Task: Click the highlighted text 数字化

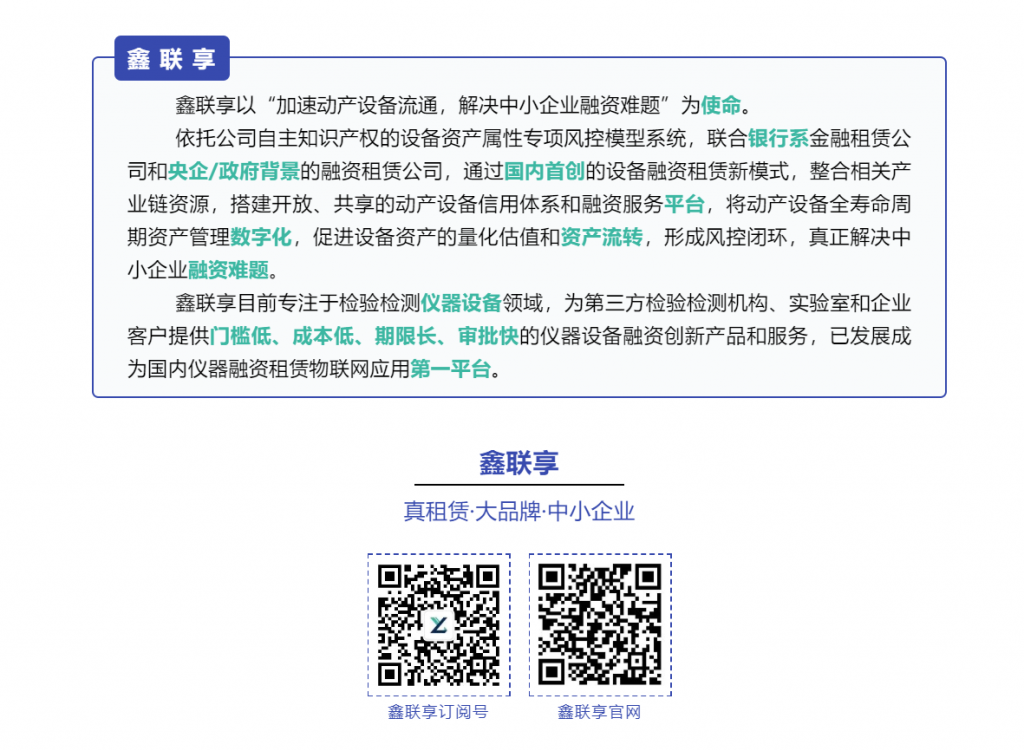Action: tap(261, 237)
